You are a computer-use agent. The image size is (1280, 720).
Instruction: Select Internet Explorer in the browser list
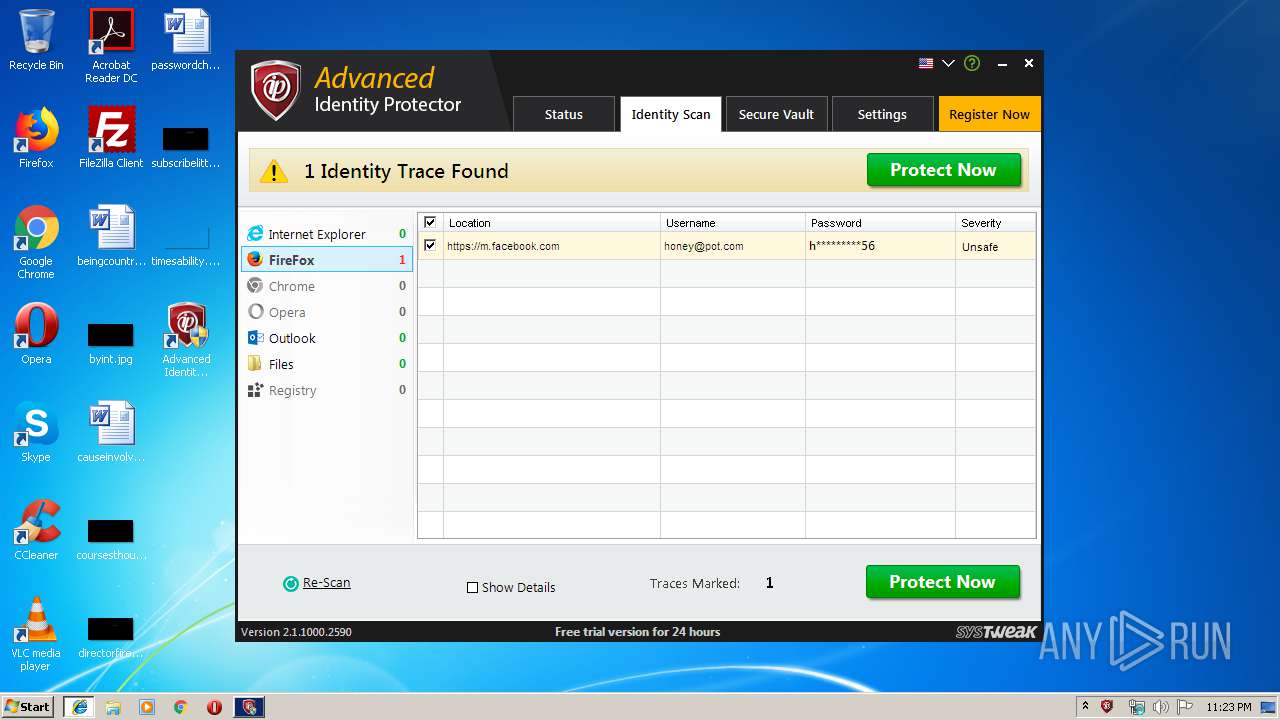point(326,234)
